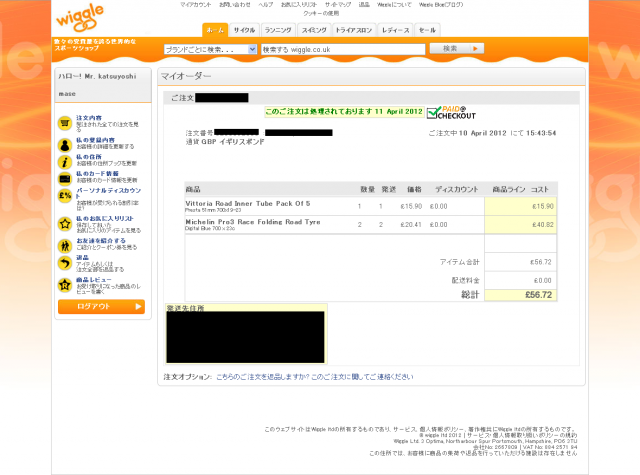640x475 pixels.
Task: Click the yellow refer-a-friend people icon
Action: click(65, 246)
